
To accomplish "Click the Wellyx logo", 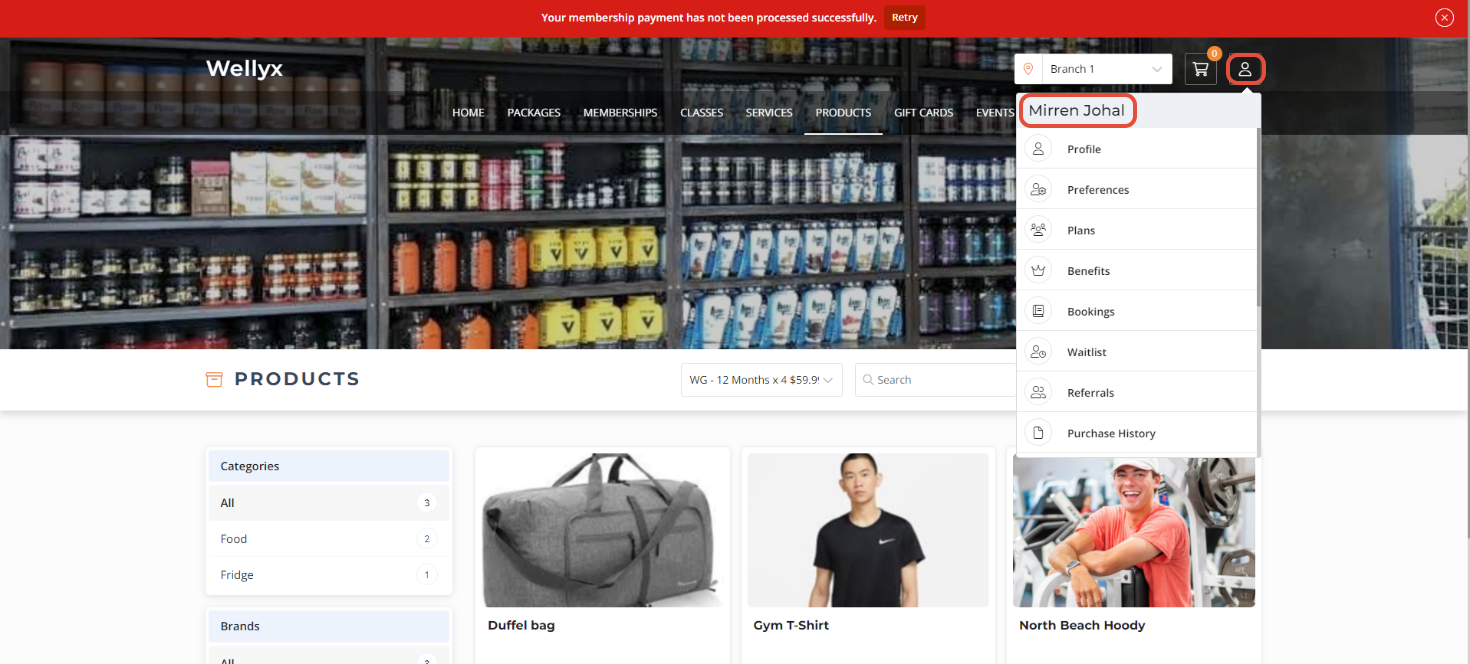I will pos(244,68).
